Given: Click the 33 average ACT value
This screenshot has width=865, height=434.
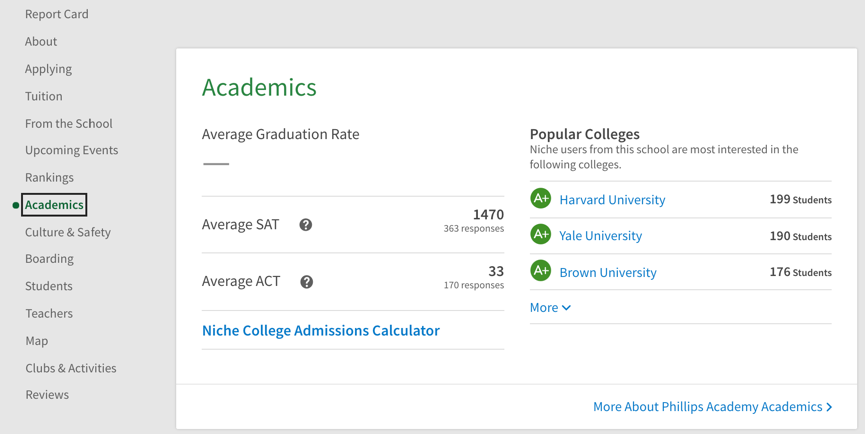Looking at the screenshot, I should [496, 271].
